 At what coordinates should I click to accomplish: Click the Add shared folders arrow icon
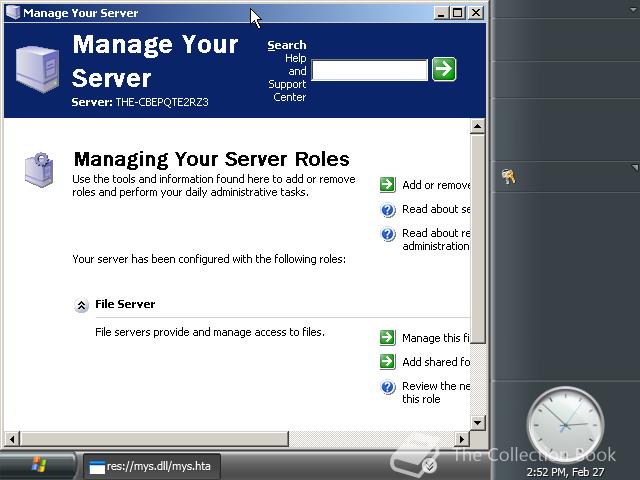pos(387,362)
